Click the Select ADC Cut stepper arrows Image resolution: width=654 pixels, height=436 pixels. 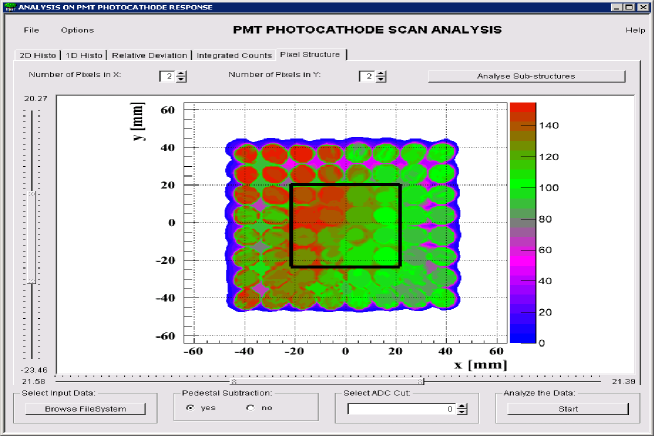(464, 409)
